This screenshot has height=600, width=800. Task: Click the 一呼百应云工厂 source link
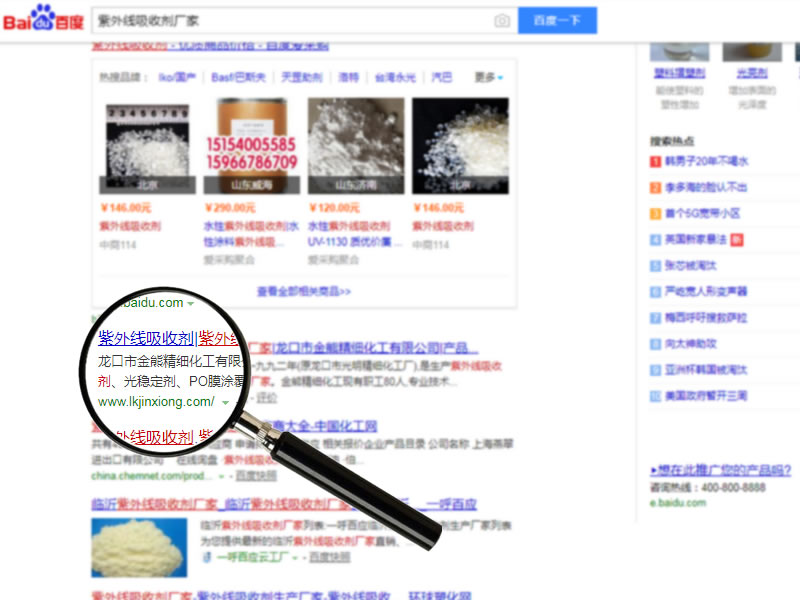tap(252, 557)
